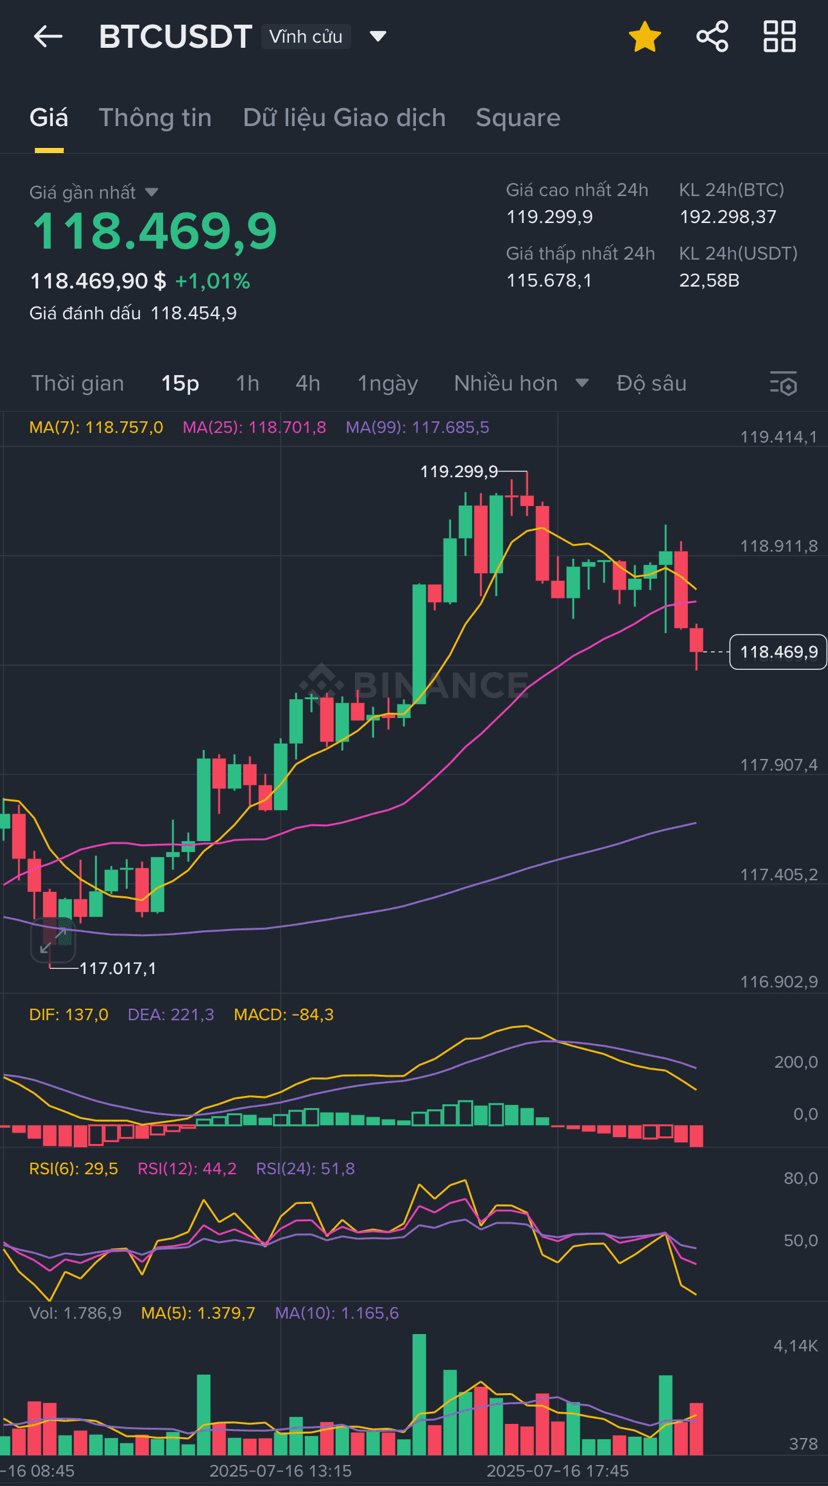The width and height of the screenshot is (828, 1486).
Task: Tap the current price label 118.469,9 on axis
Action: click(x=778, y=652)
